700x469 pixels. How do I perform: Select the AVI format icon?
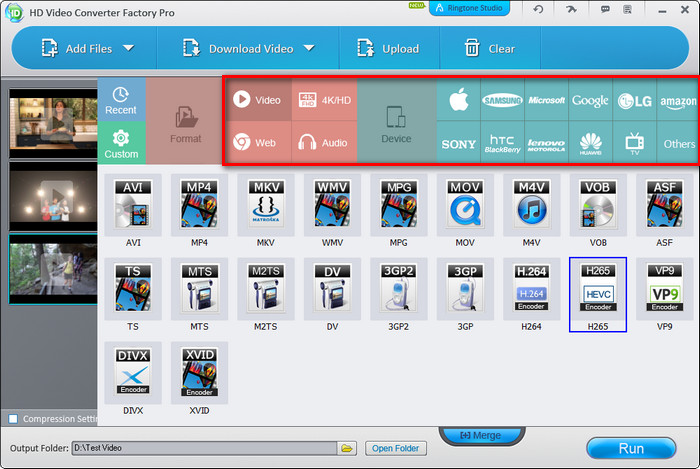tap(133, 205)
